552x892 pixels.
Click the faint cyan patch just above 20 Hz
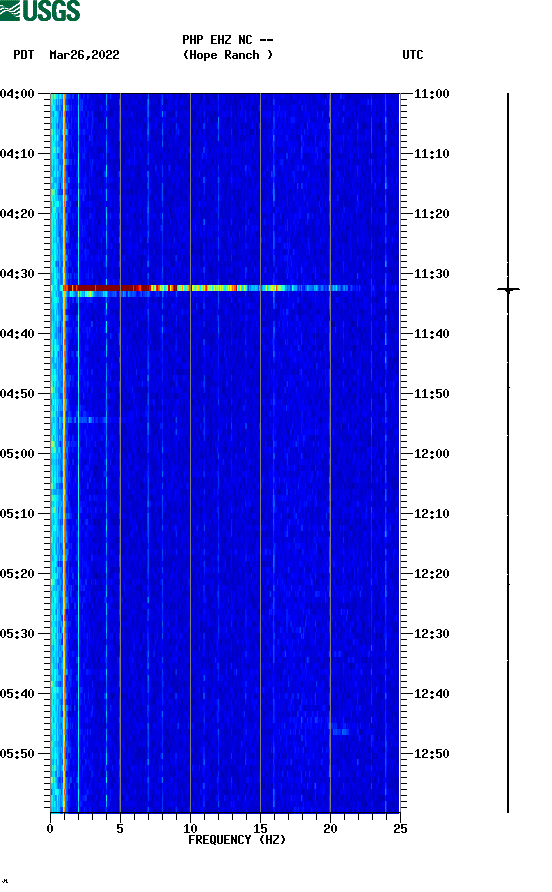click(339, 730)
